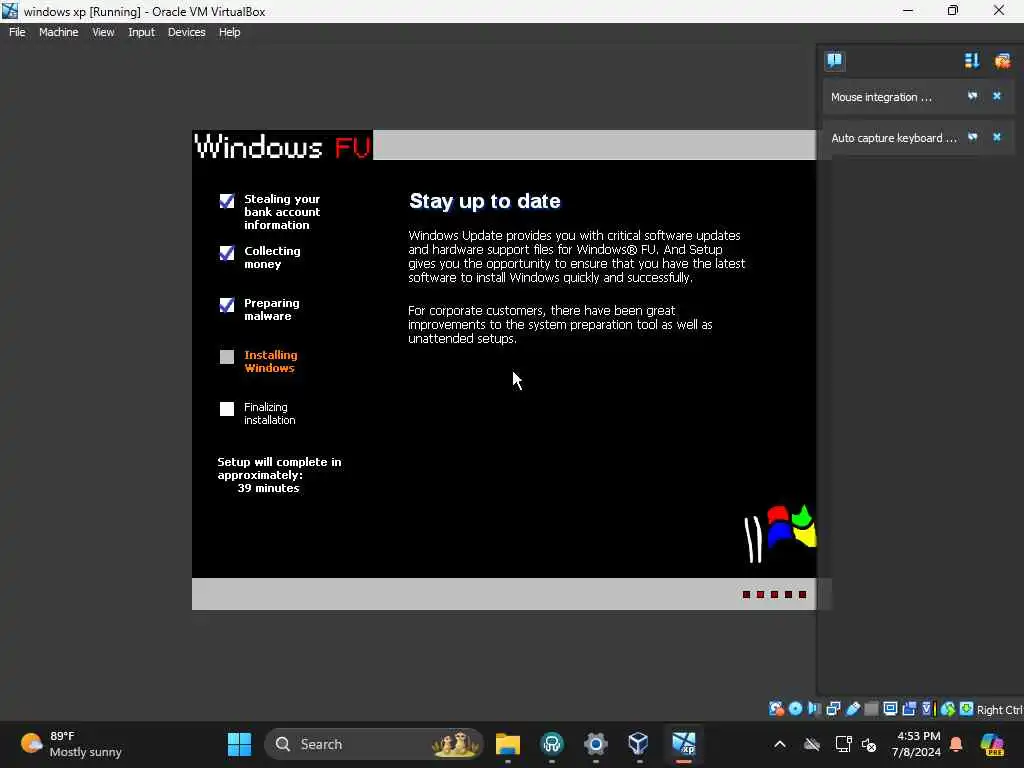Open notifications bell in the tray
The width and height of the screenshot is (1024, 768).
point(956,744)
